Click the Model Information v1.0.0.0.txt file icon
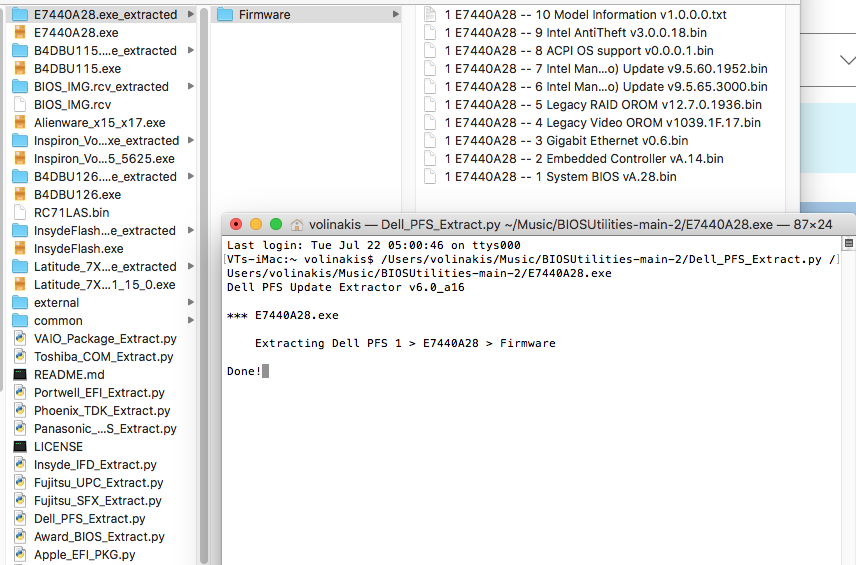This screenshot has height=565, width=856. (430, 15)
